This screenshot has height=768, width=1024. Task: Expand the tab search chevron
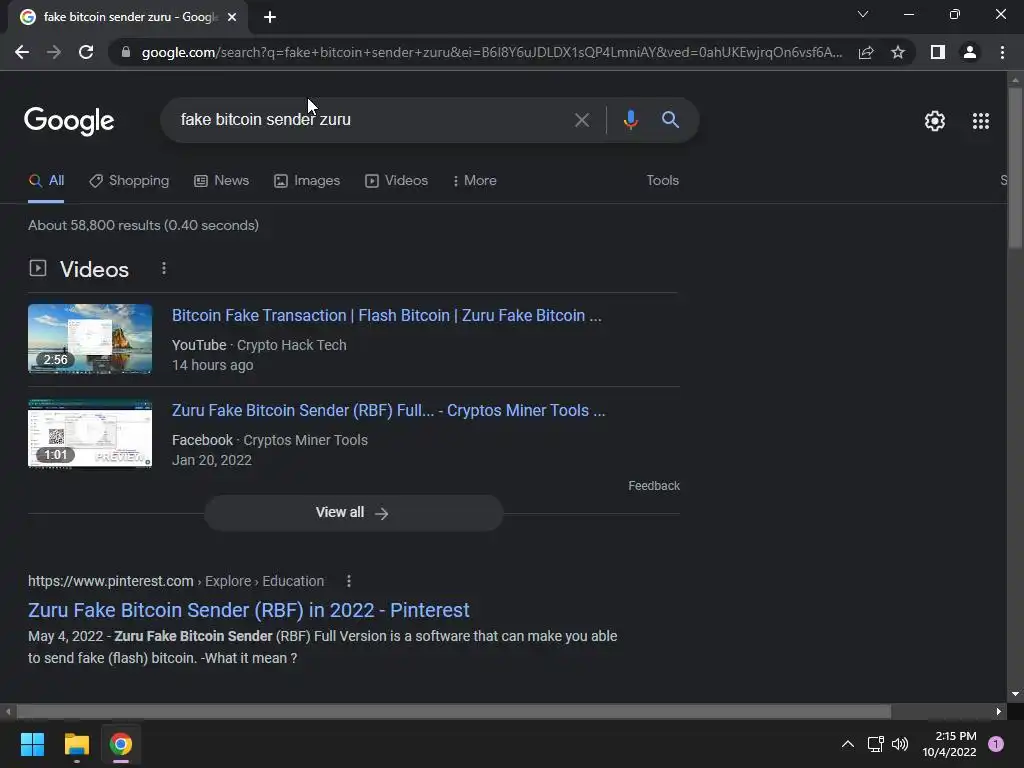tap(863, 14)
